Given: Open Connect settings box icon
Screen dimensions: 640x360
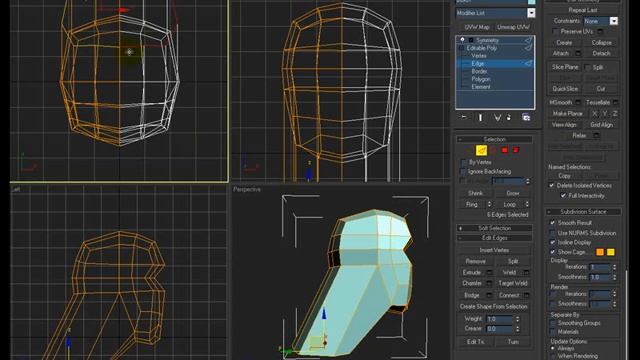Looking at the screenshot, I should (526, 295).
